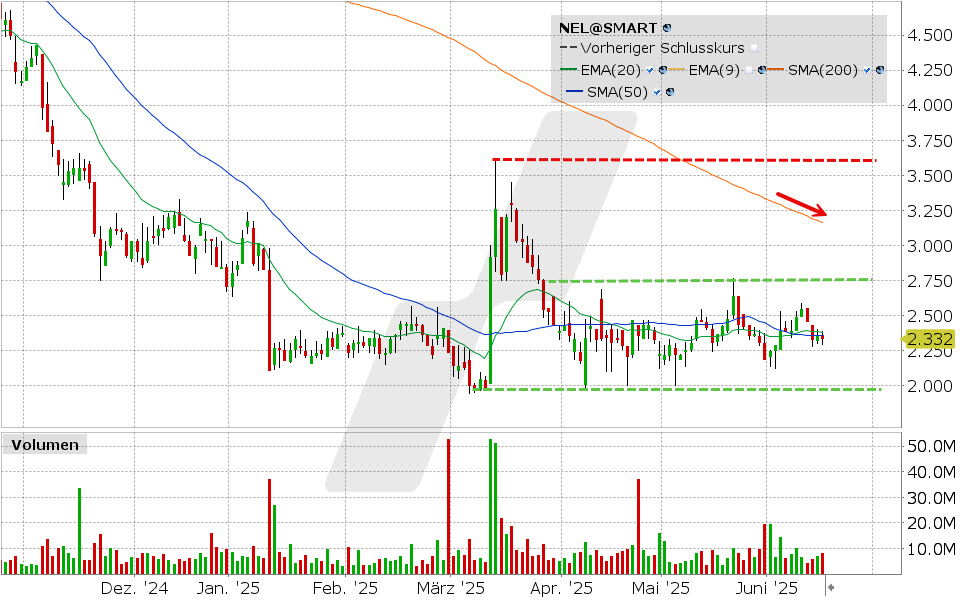
Task: Click the 30.0M volume axis label
Action: pos(931,498)
